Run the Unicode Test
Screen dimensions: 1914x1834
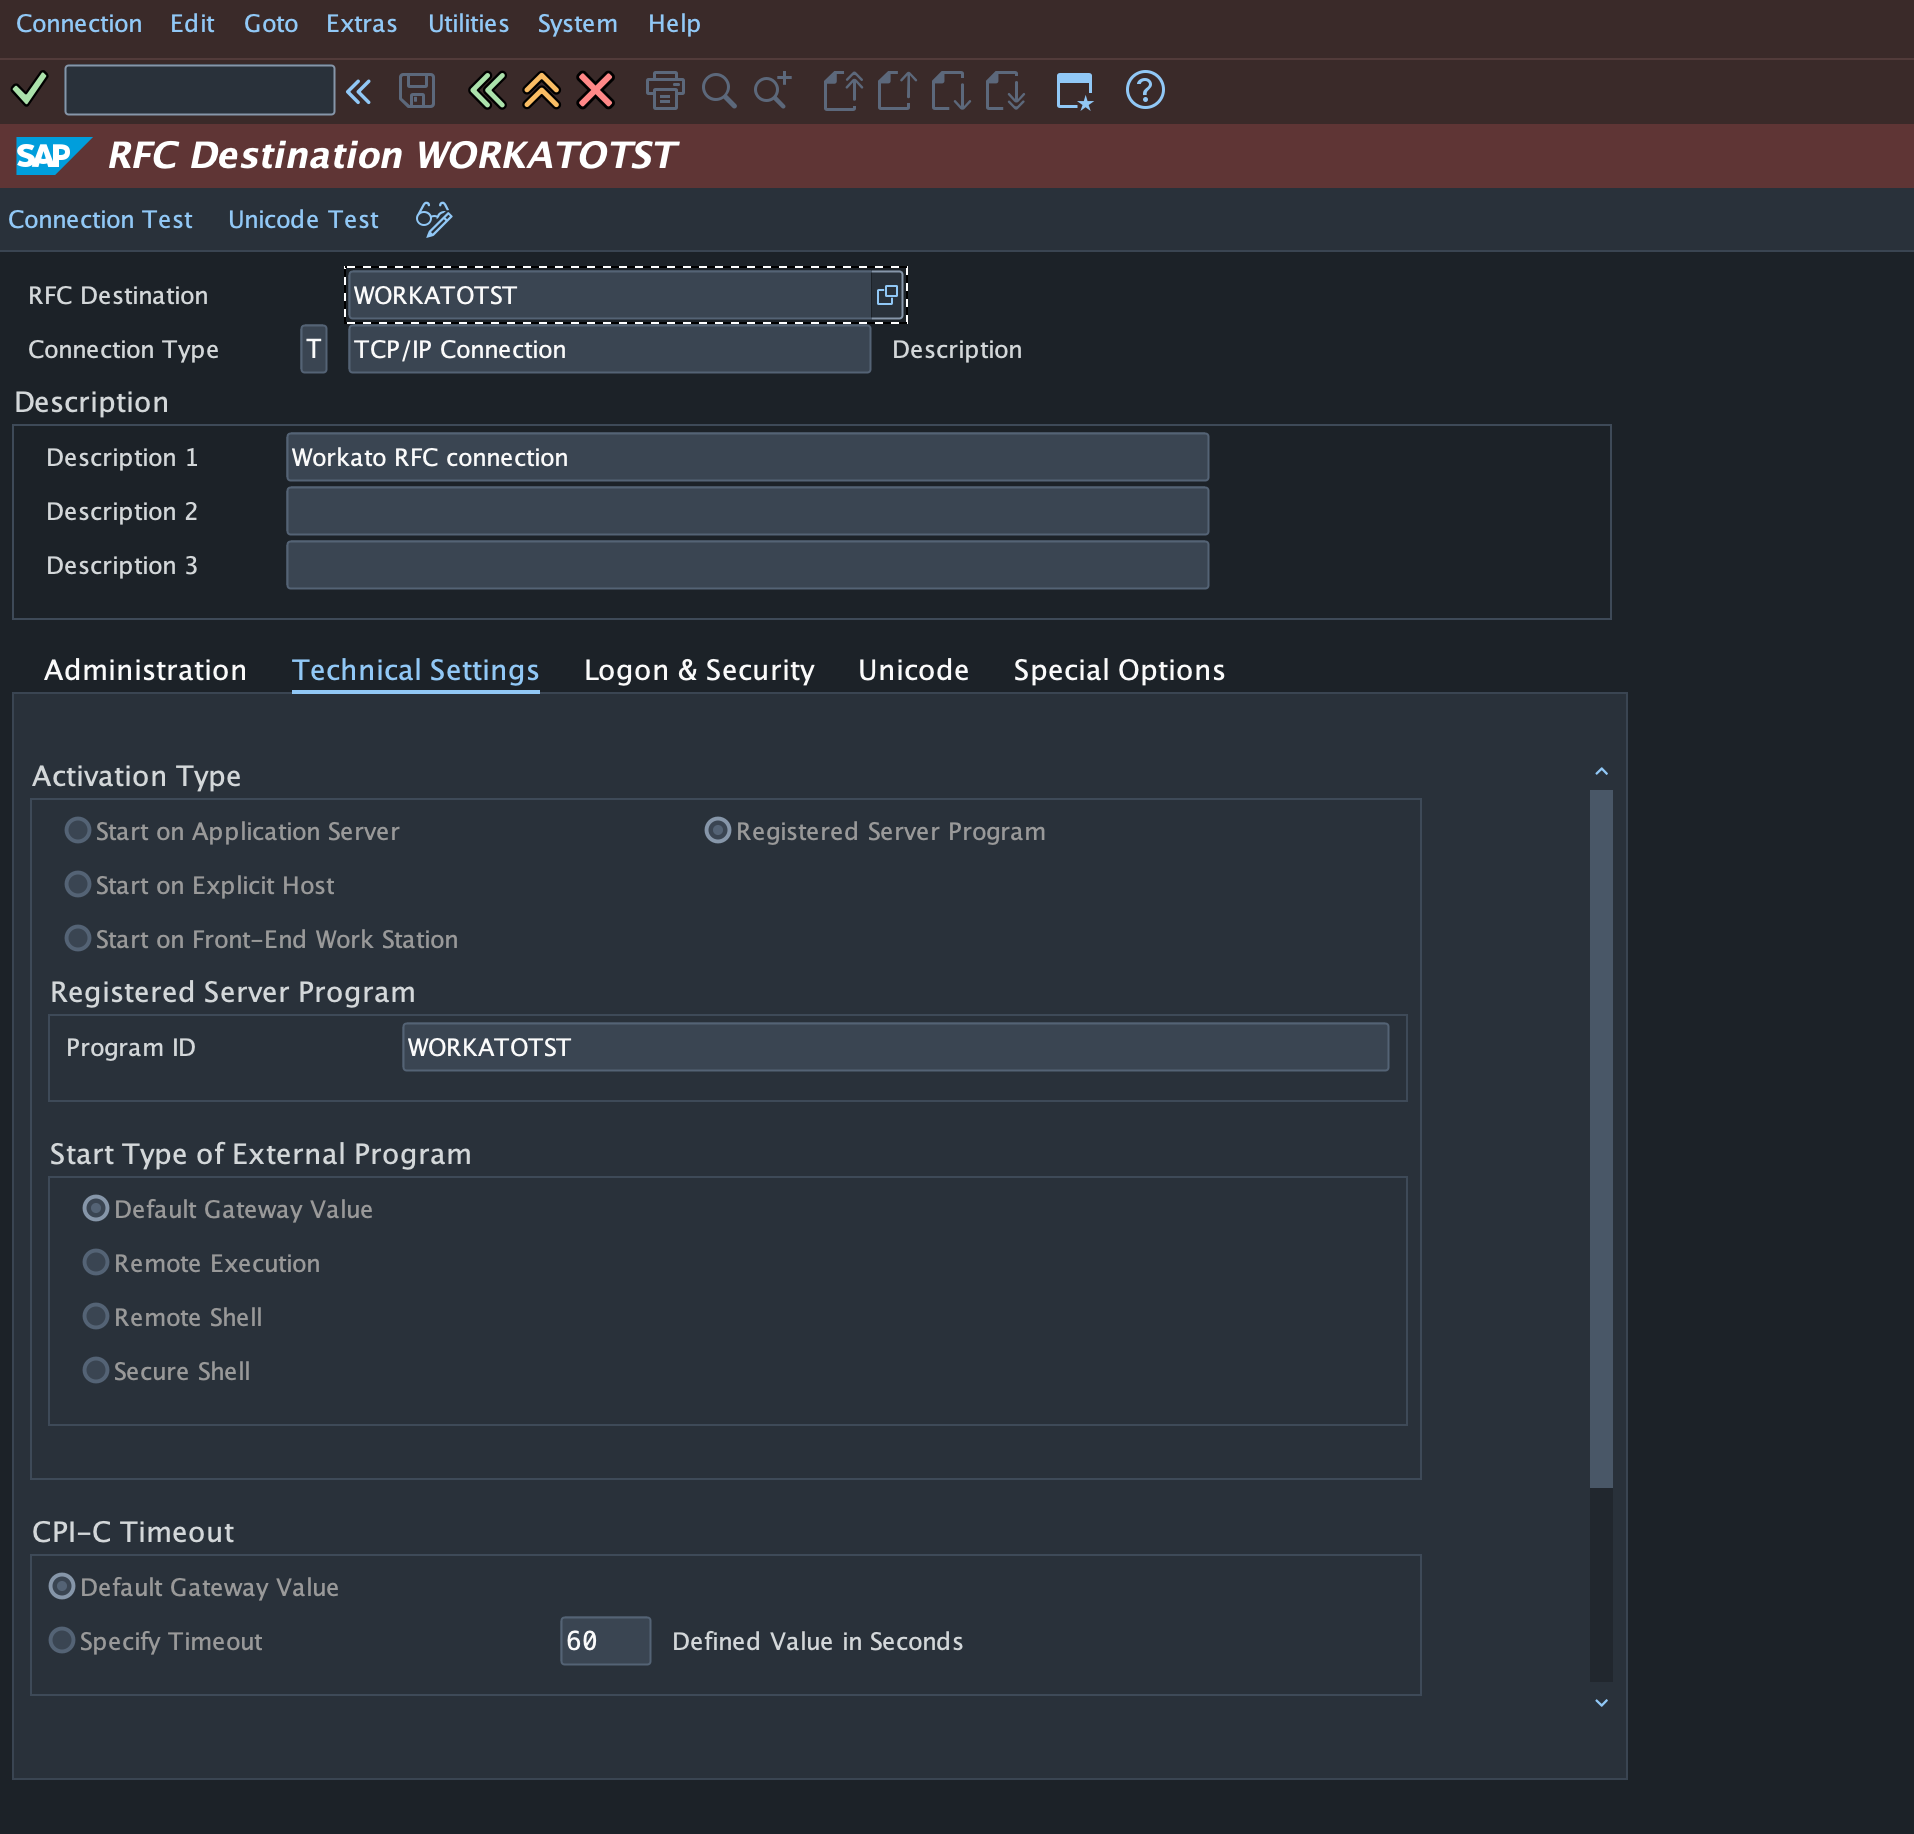coord(303,219)
